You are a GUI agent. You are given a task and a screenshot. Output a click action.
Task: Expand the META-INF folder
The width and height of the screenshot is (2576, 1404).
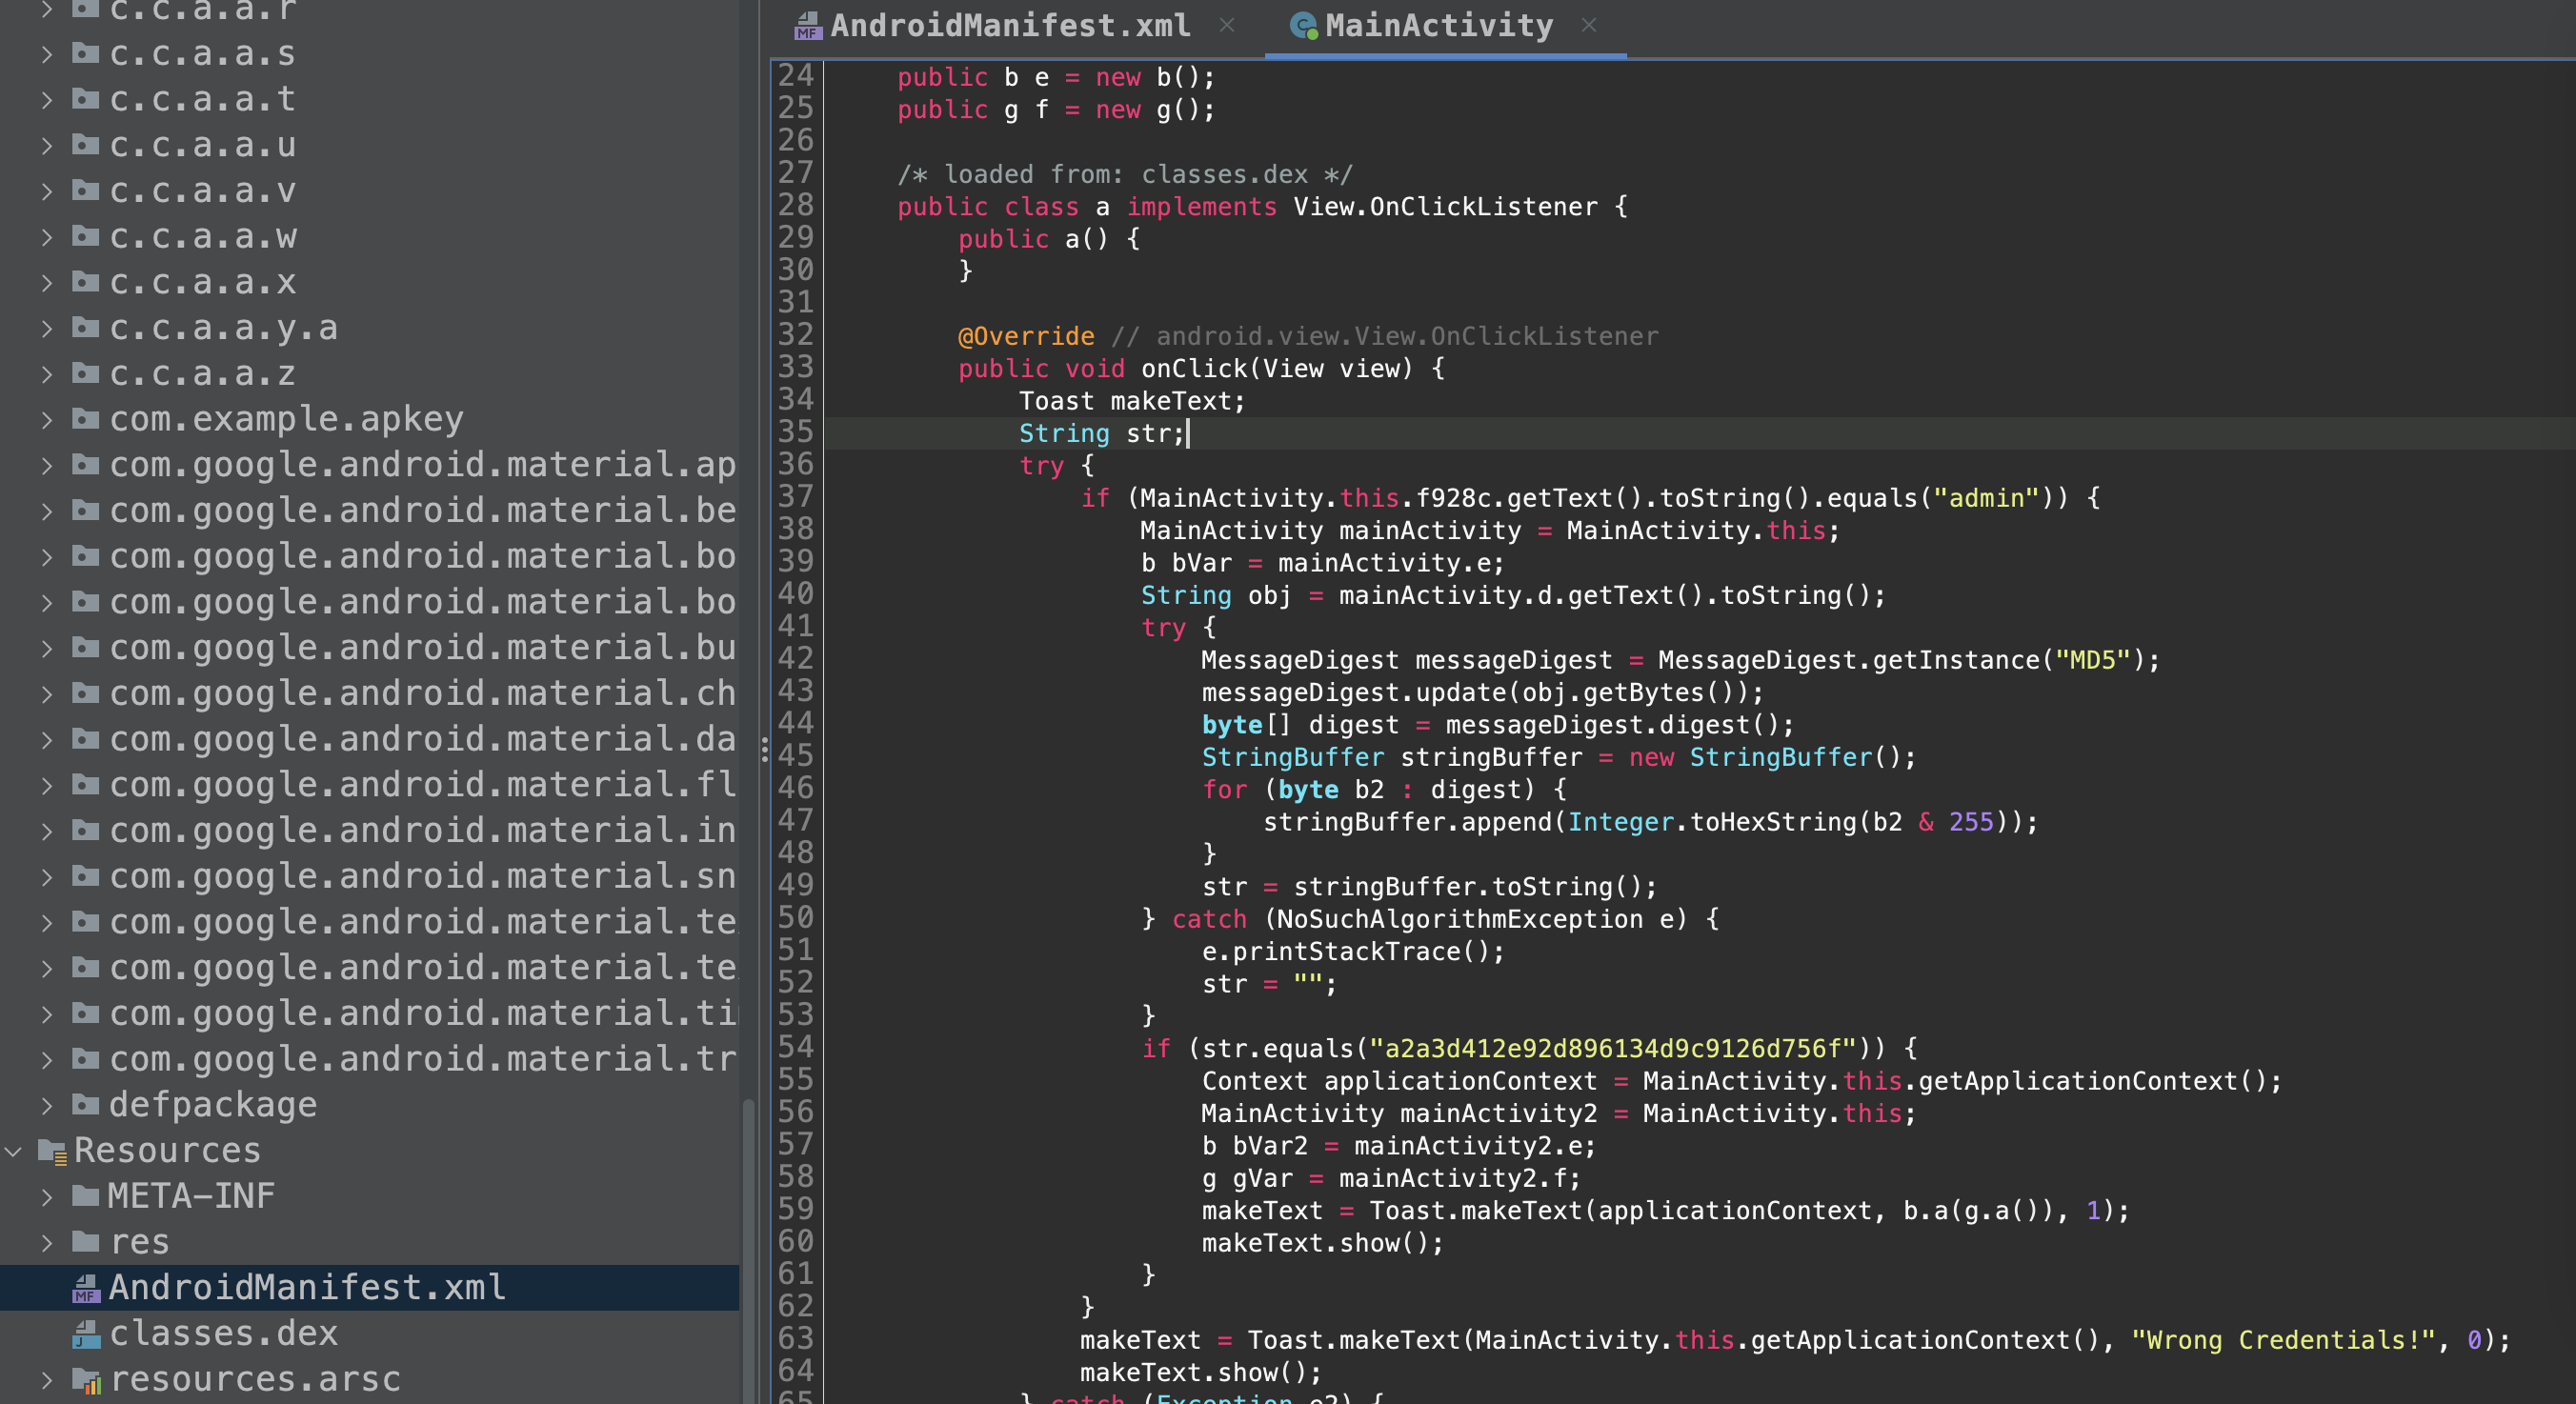tap(47, 1197)
